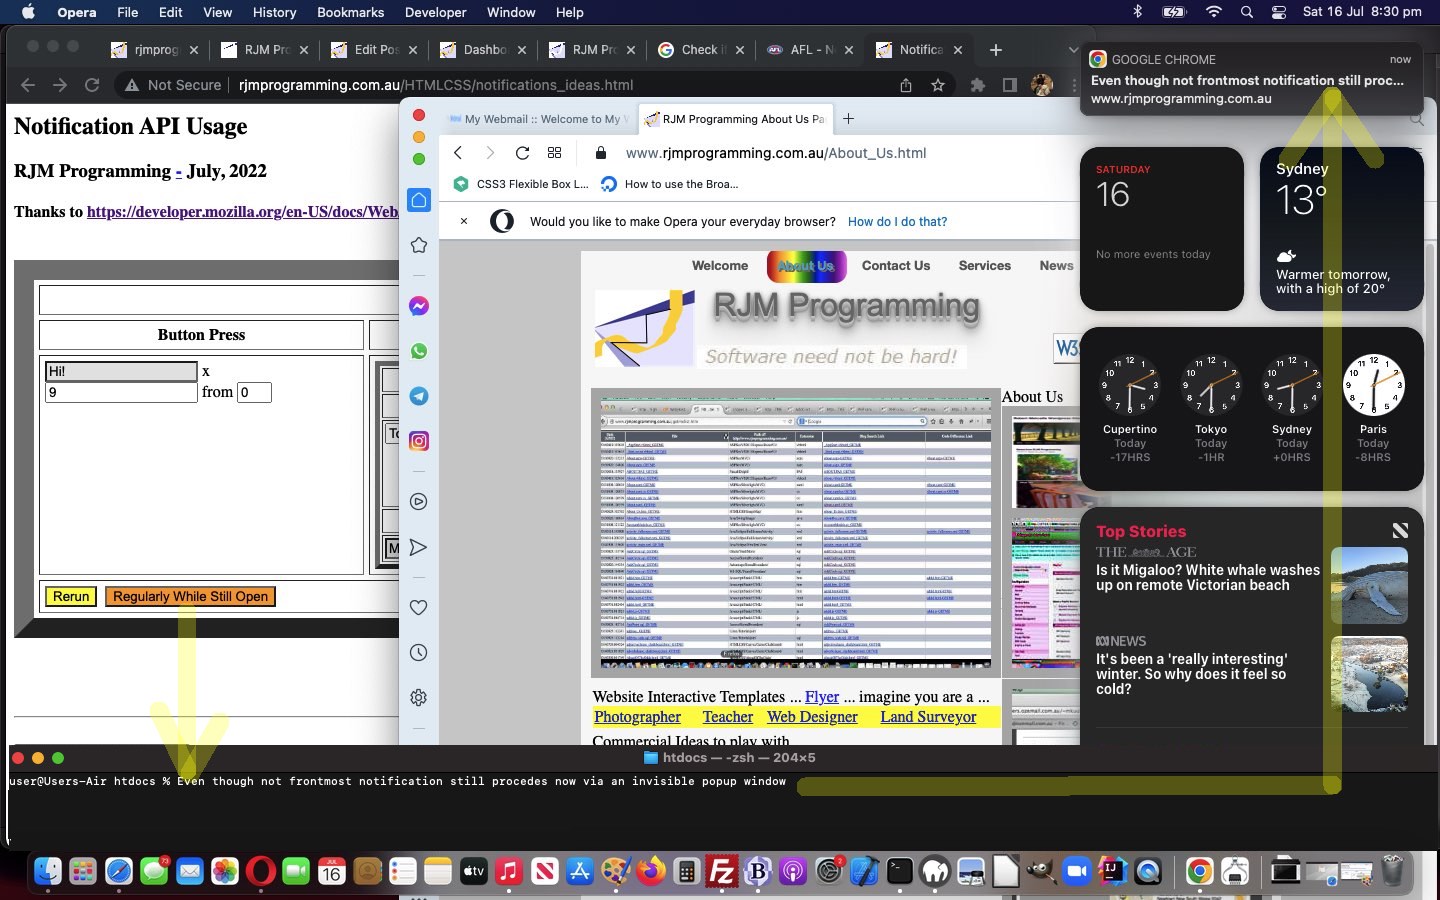Reload Chrome notifications_ideas page
Screen dimensions: 1440x900
92,85
